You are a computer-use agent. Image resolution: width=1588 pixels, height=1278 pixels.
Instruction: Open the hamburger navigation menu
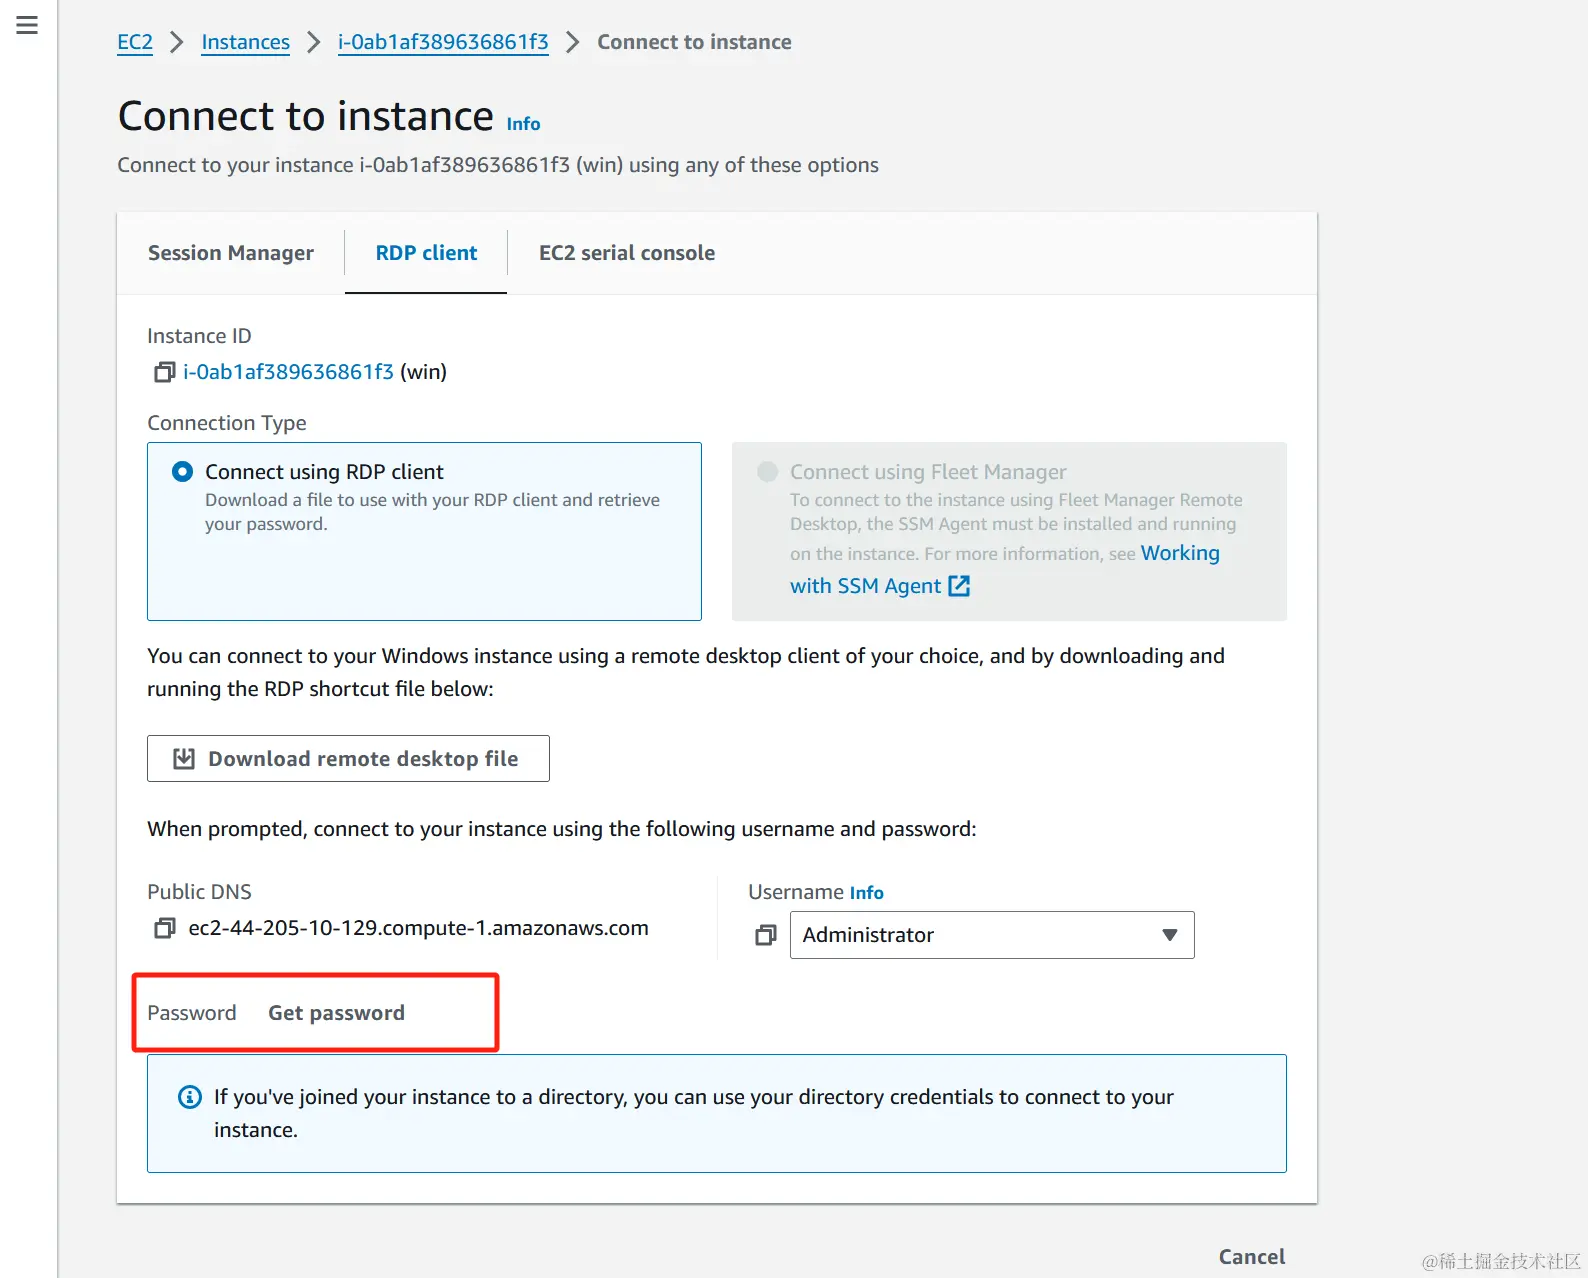[27, 25]
